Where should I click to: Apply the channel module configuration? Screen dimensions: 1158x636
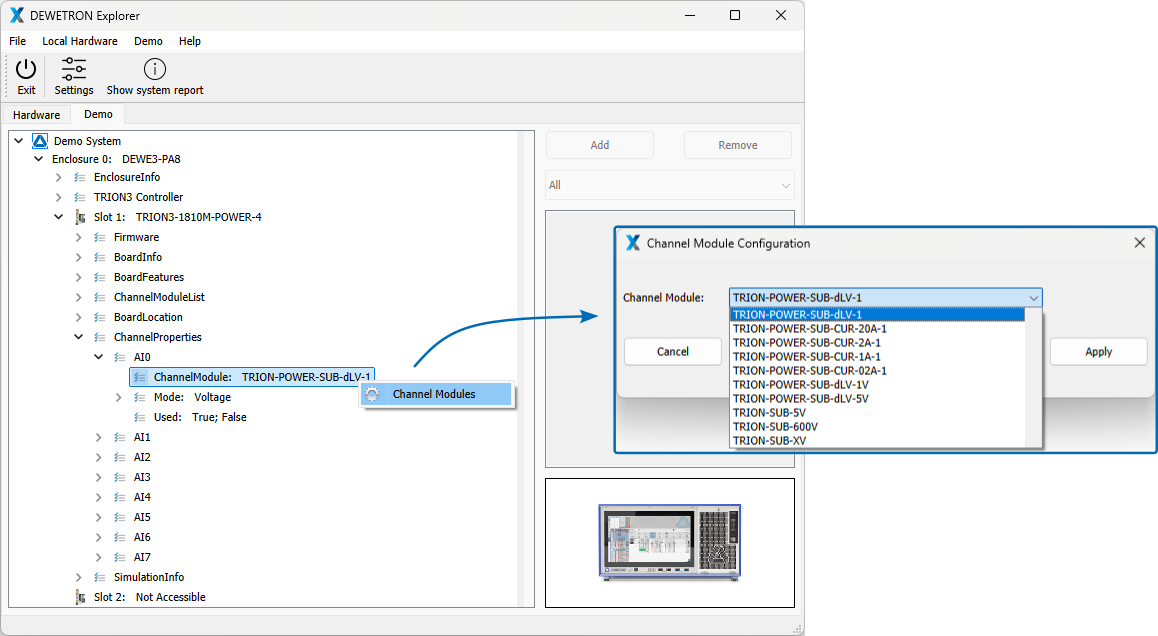coord(1098,352)
